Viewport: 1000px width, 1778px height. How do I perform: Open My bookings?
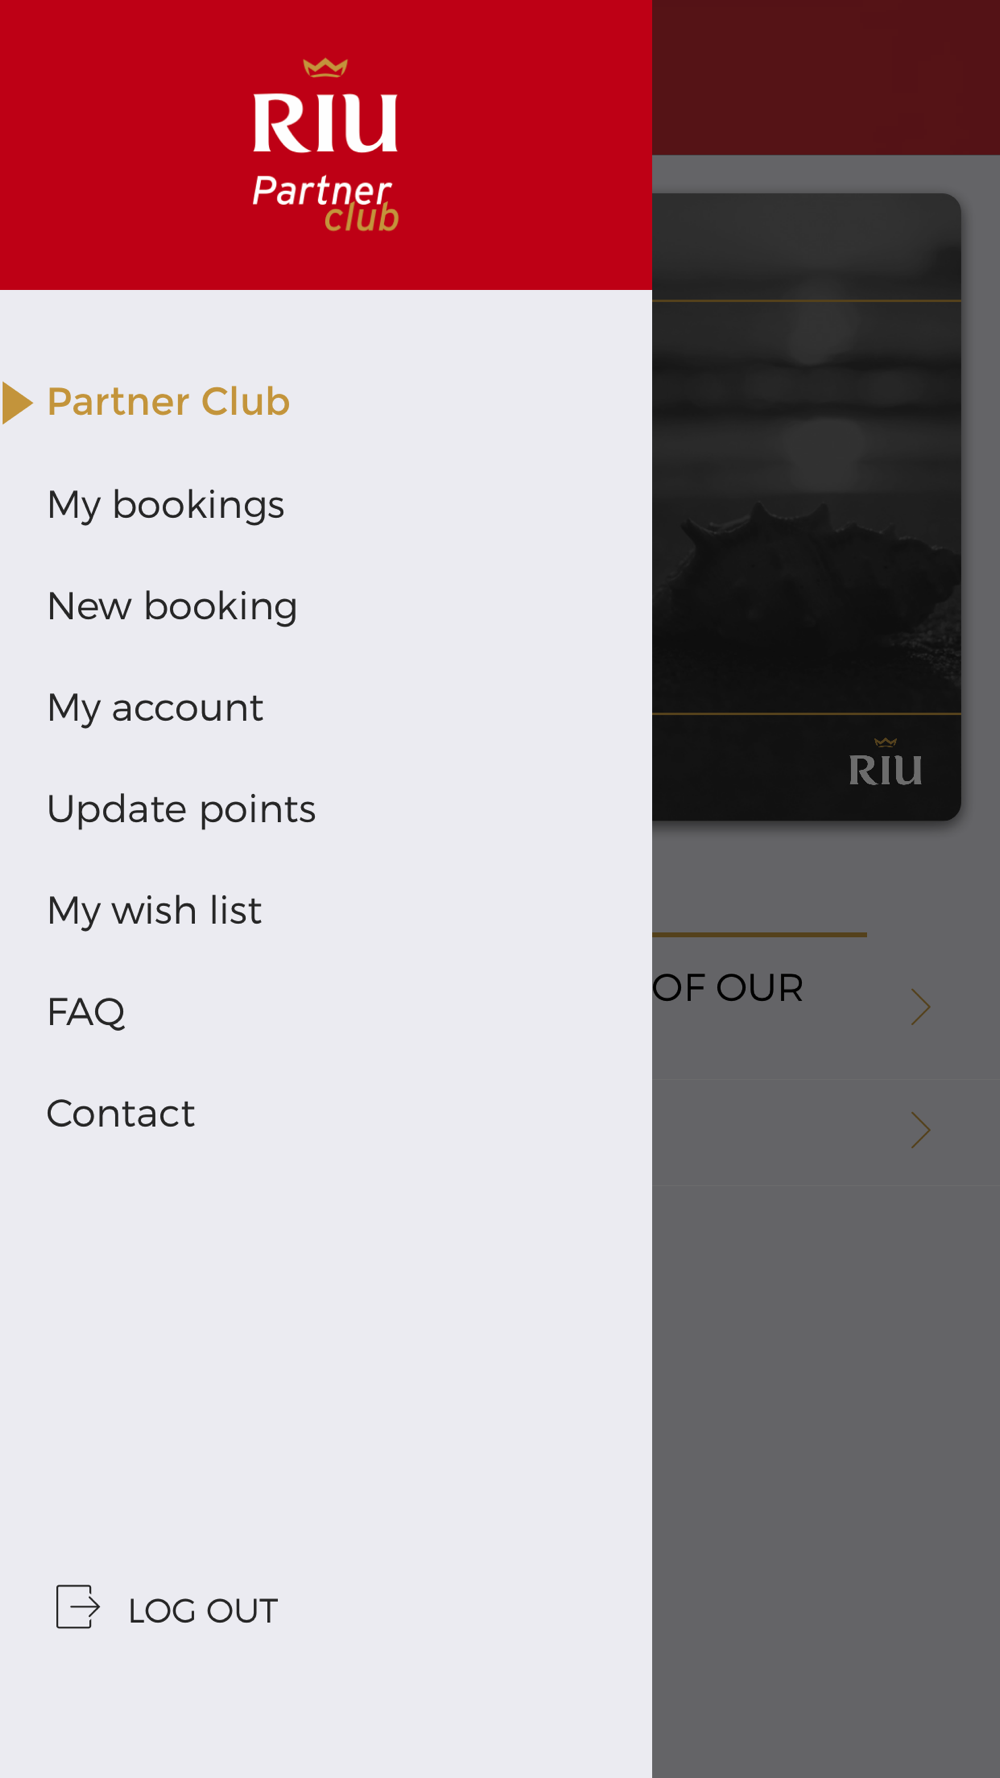coord(166,505)
